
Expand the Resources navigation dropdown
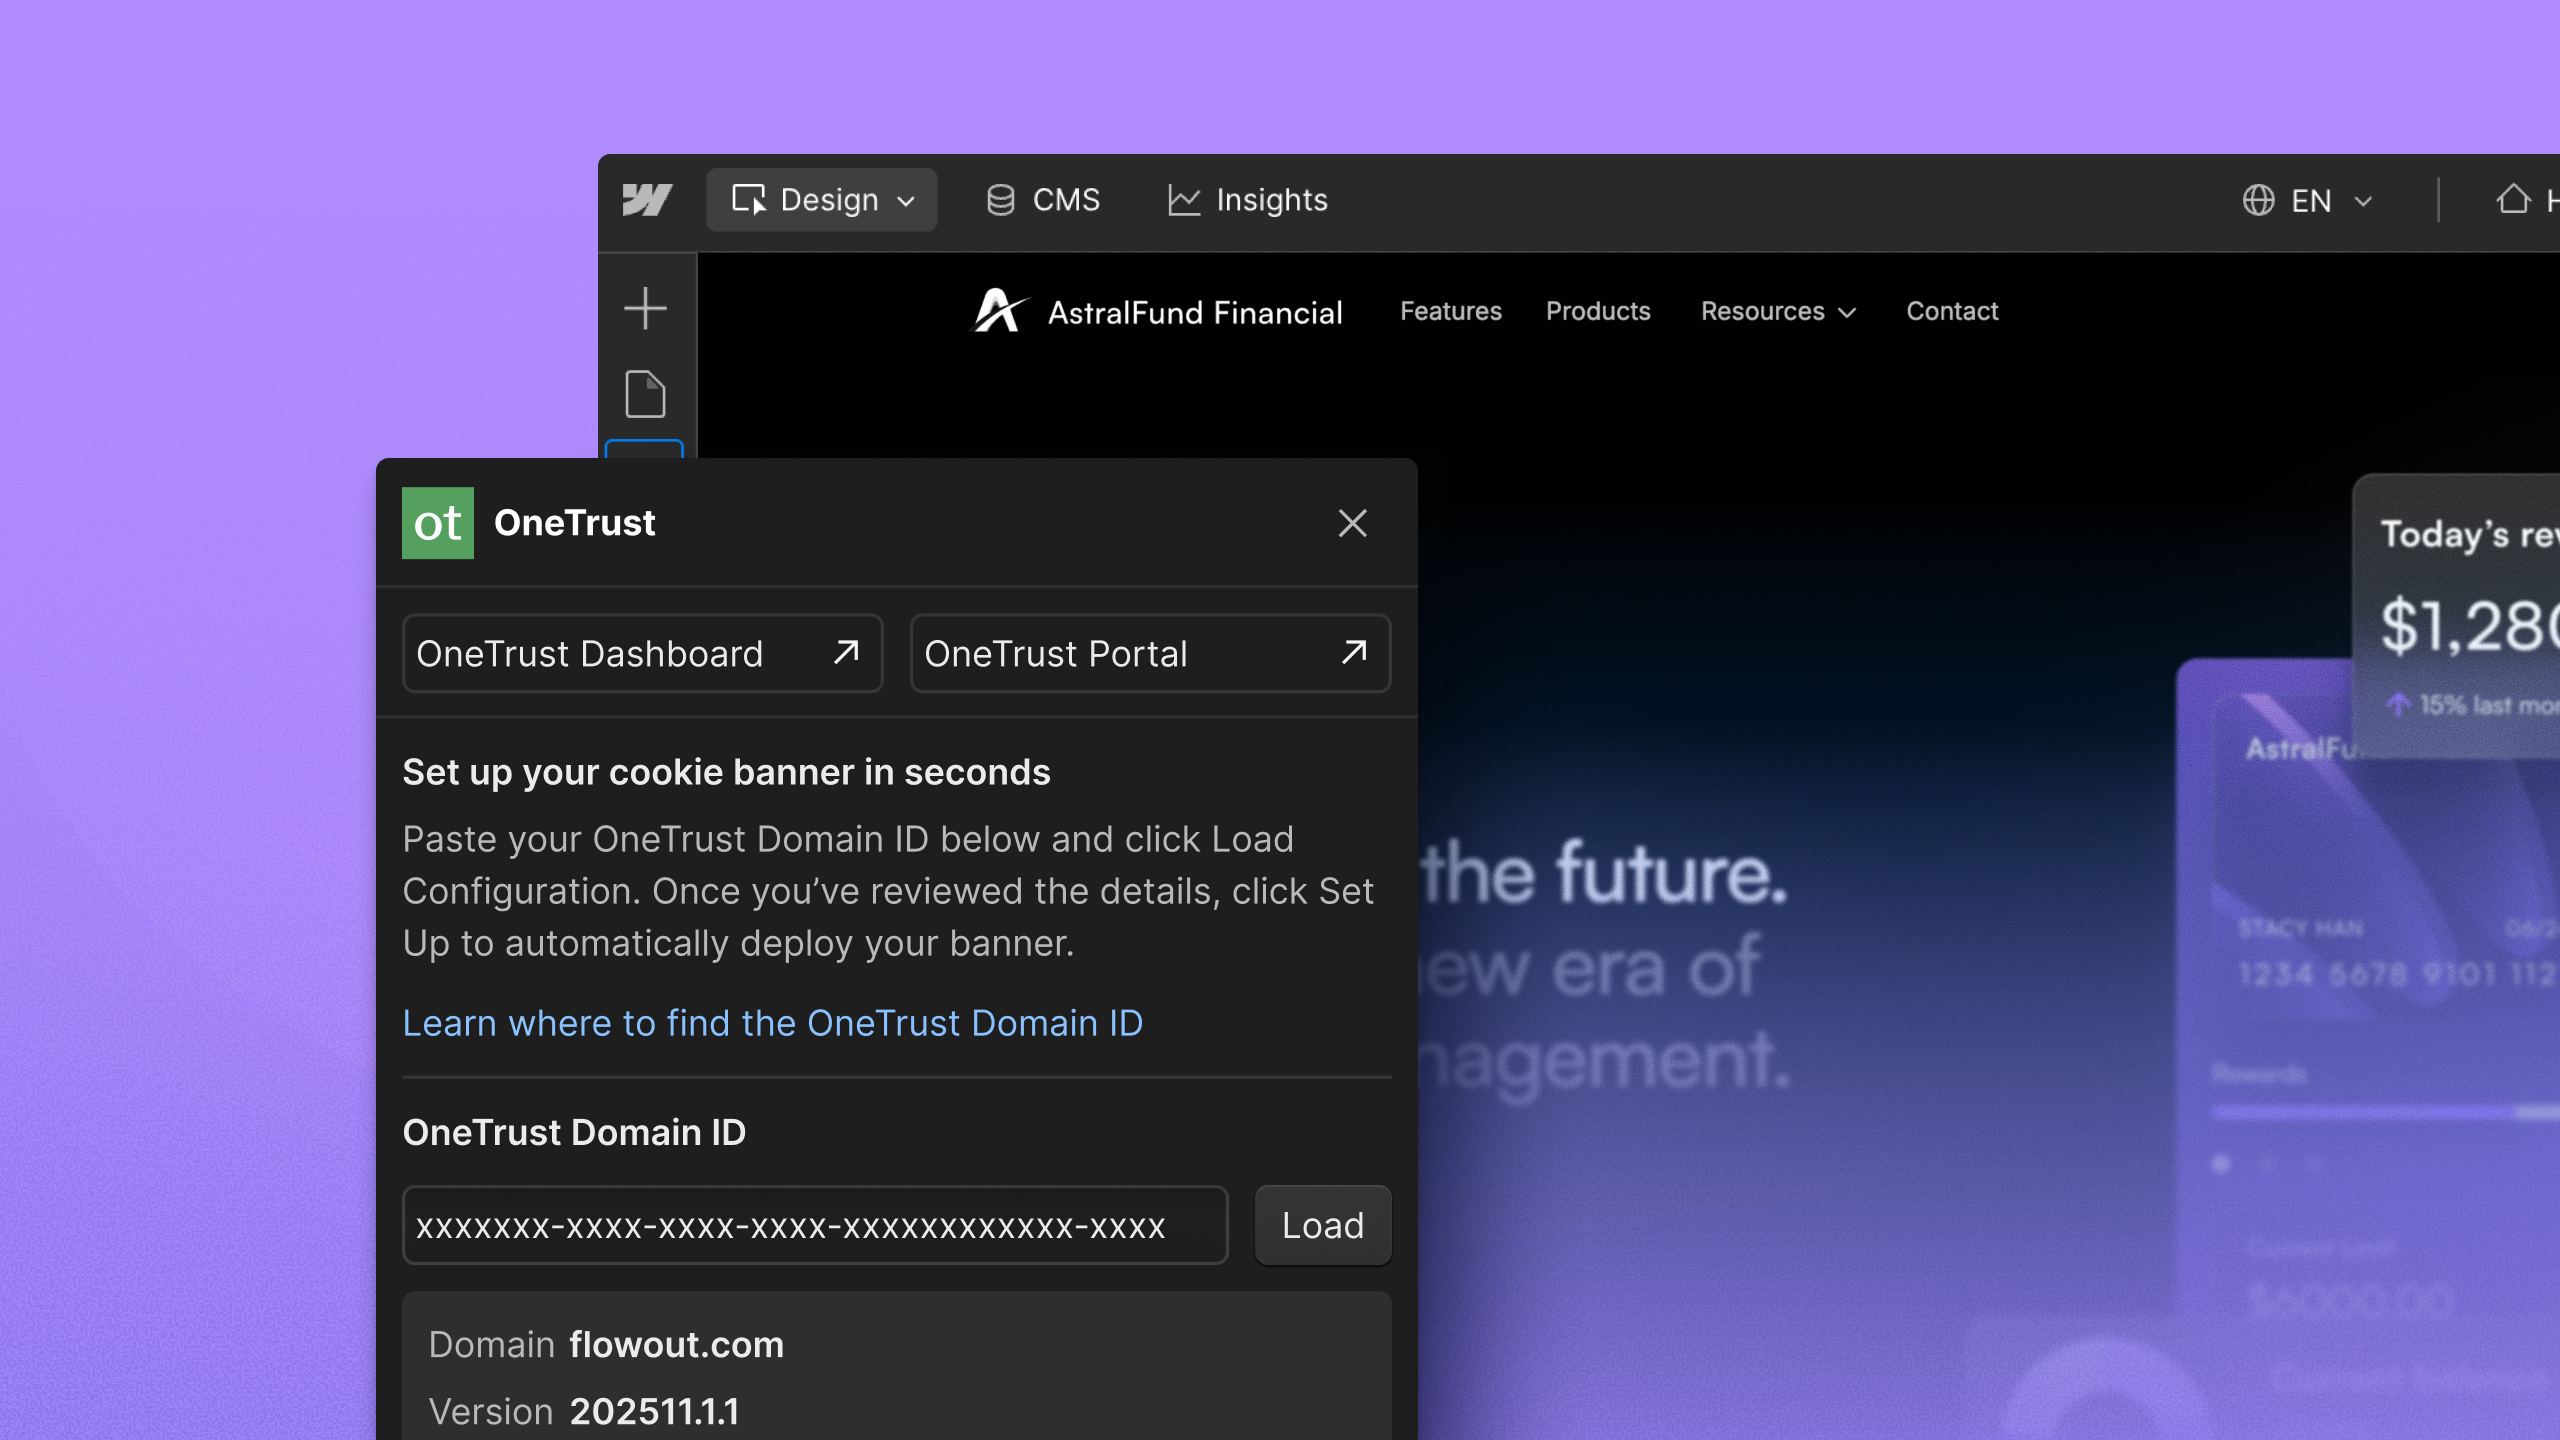click(1847, 312)
